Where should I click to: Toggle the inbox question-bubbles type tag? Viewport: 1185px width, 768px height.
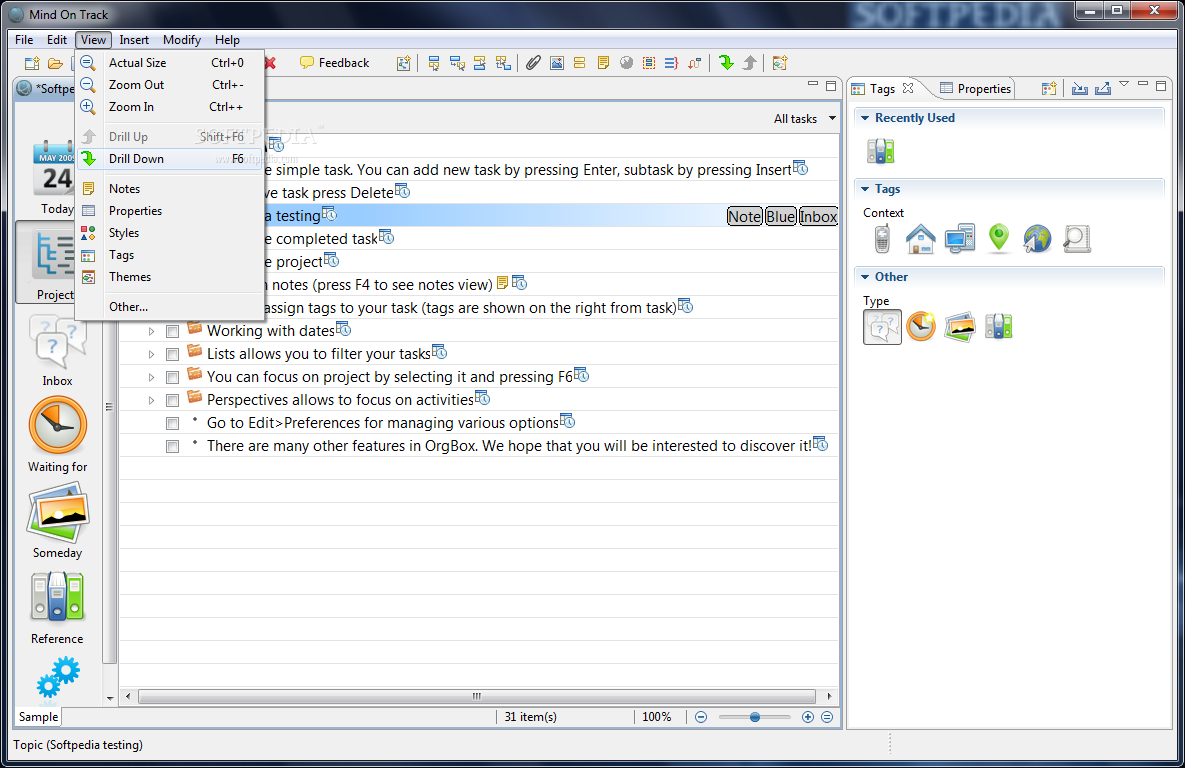coord(882,327)
